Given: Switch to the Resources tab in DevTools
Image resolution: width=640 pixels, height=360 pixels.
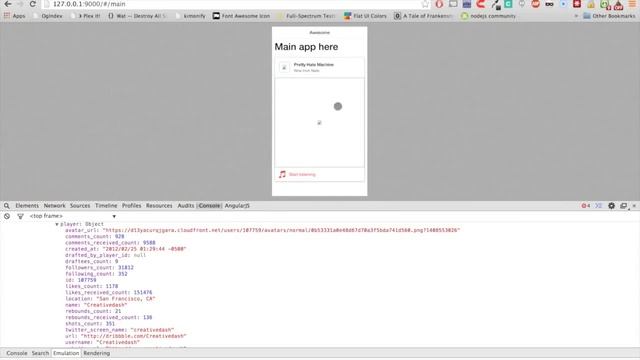Looking at the screenshot, I should pyautogui.click(x=159, y=206).
